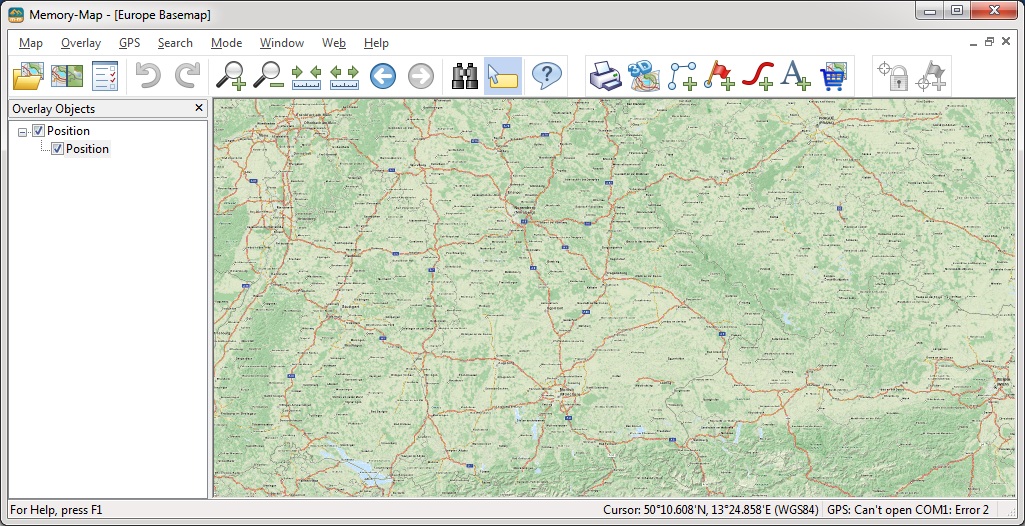
Task: Open the Web menu
Action: click(x=333, y=43)
